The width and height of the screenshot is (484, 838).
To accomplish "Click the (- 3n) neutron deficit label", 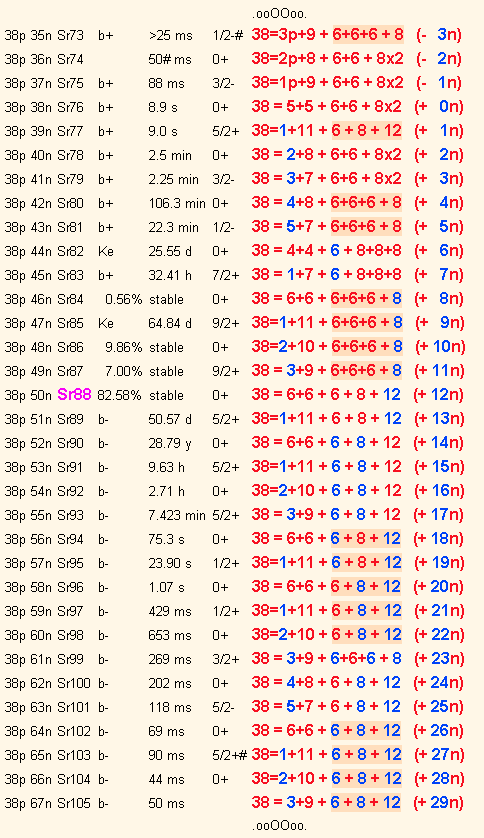I will pos(439,35).
